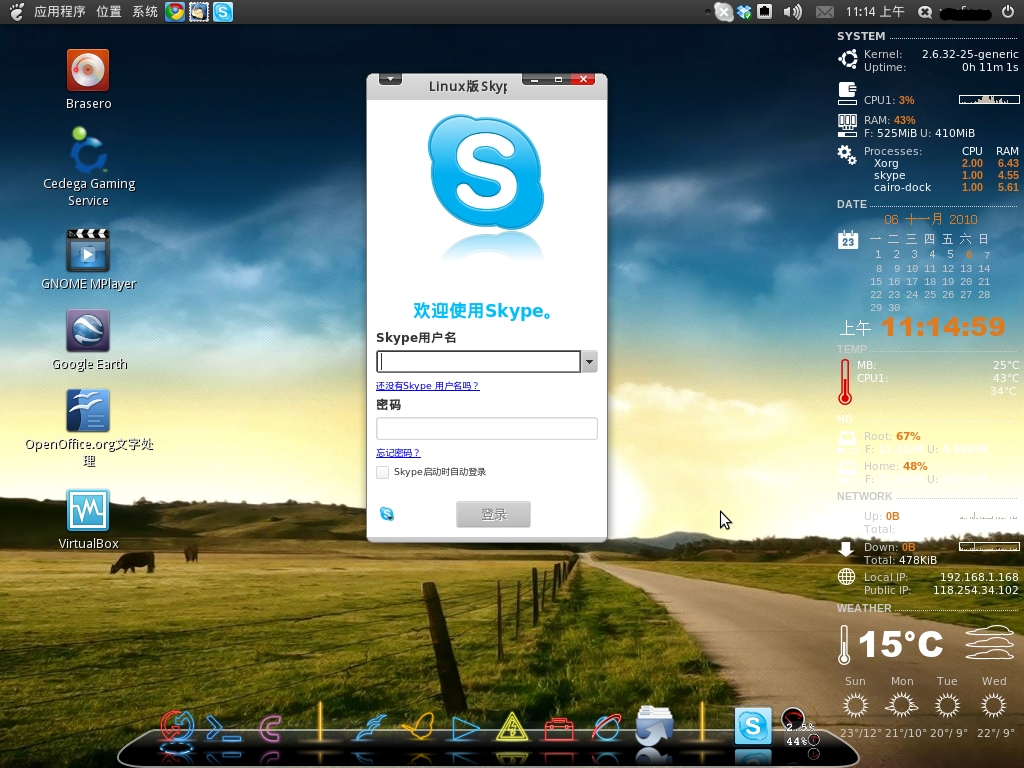Click the 11:14 上午 panel clock
This screenshot has width=1024, height=768.
click(x=875, y=12)
